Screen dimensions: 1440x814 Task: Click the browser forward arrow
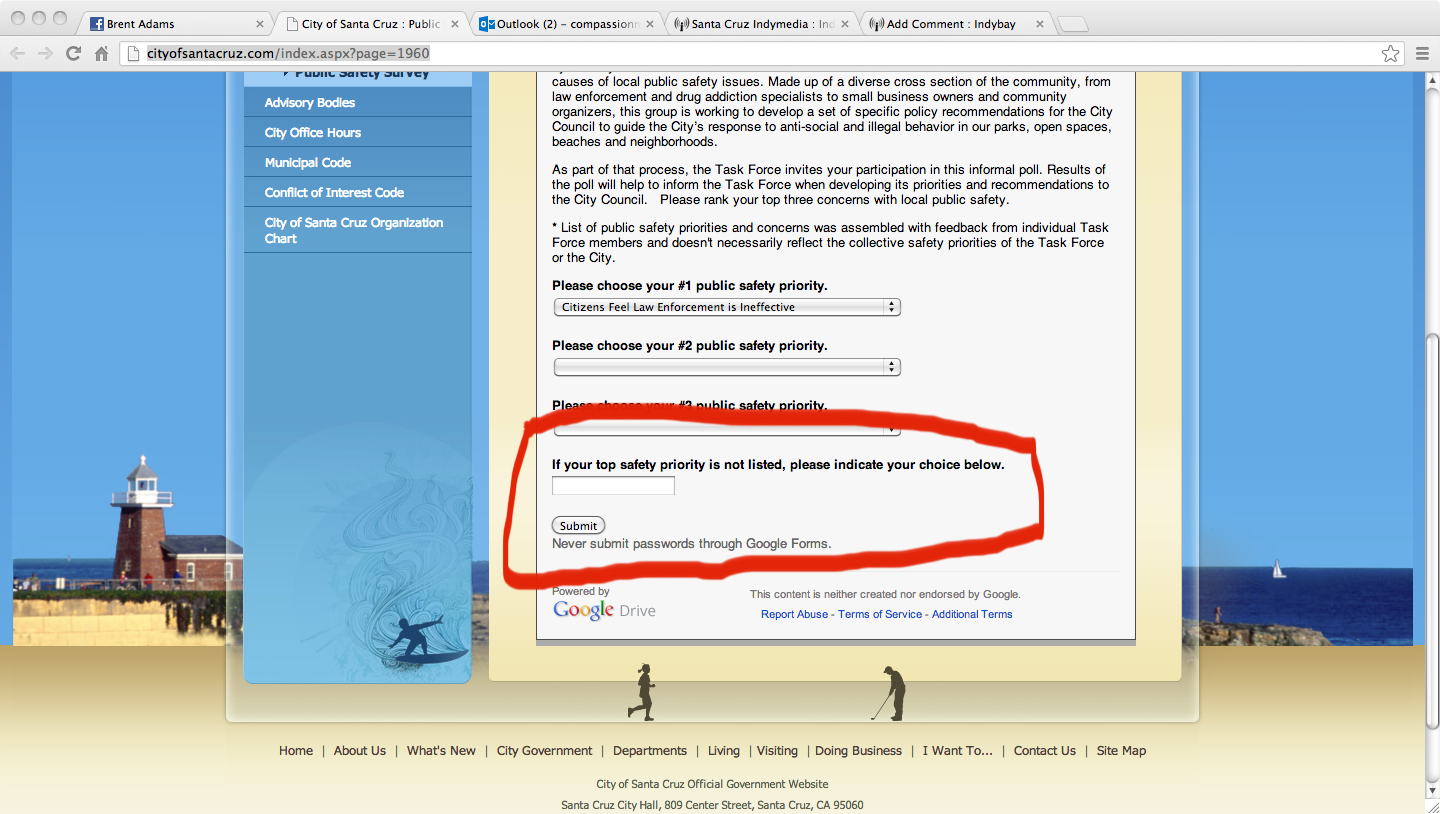point(45,54)
